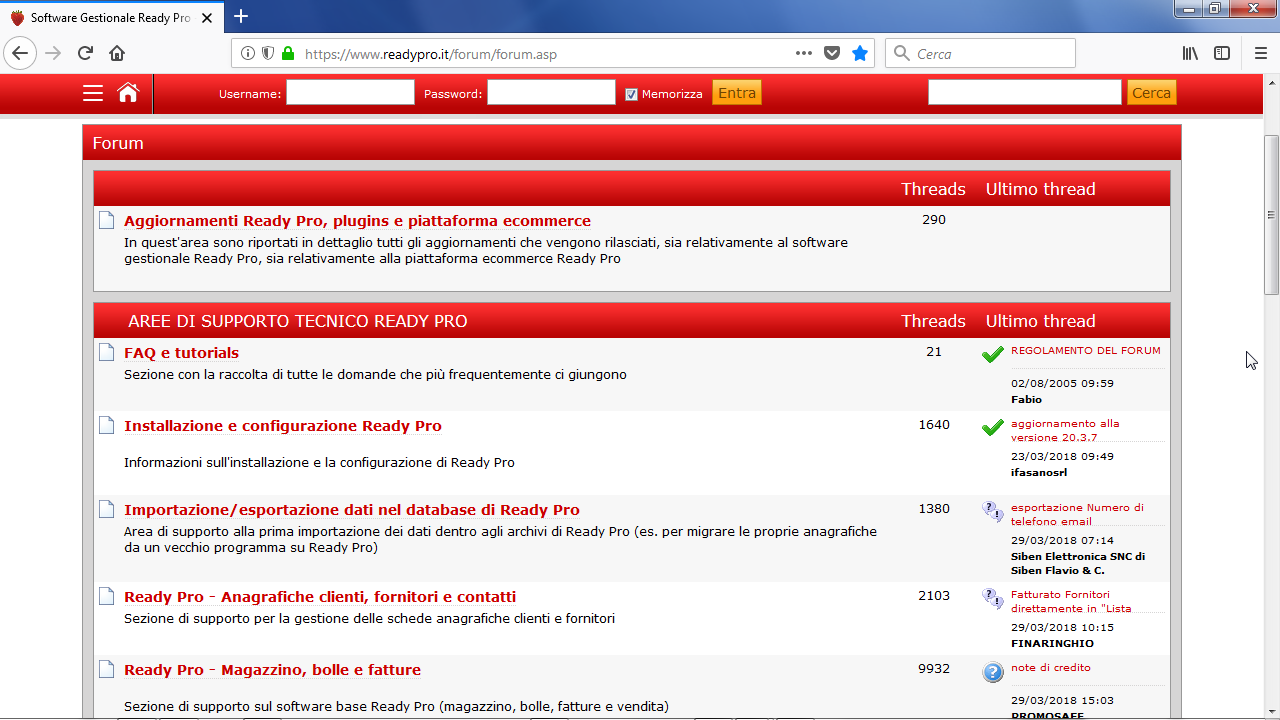Click the browser Cerca search box
This screenshot has height=720, width=1280.
pyautogui.click(x=980, y=53)
